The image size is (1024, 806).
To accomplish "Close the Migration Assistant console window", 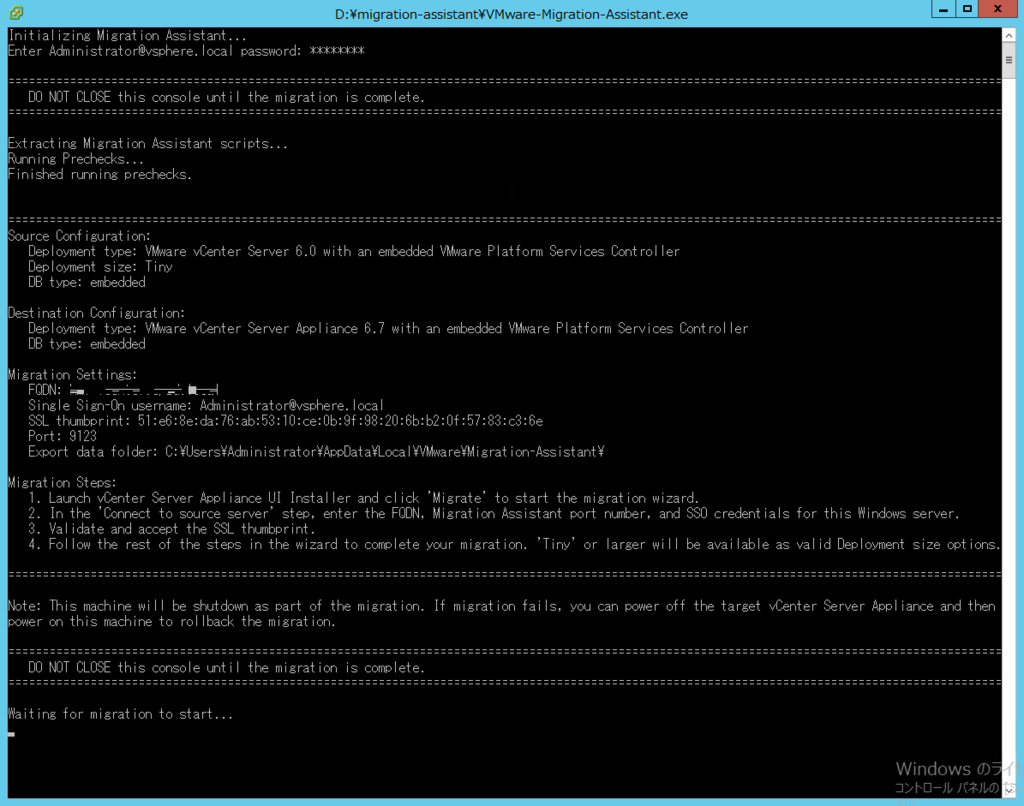I will pyautogui.click(x=997, y=9).
